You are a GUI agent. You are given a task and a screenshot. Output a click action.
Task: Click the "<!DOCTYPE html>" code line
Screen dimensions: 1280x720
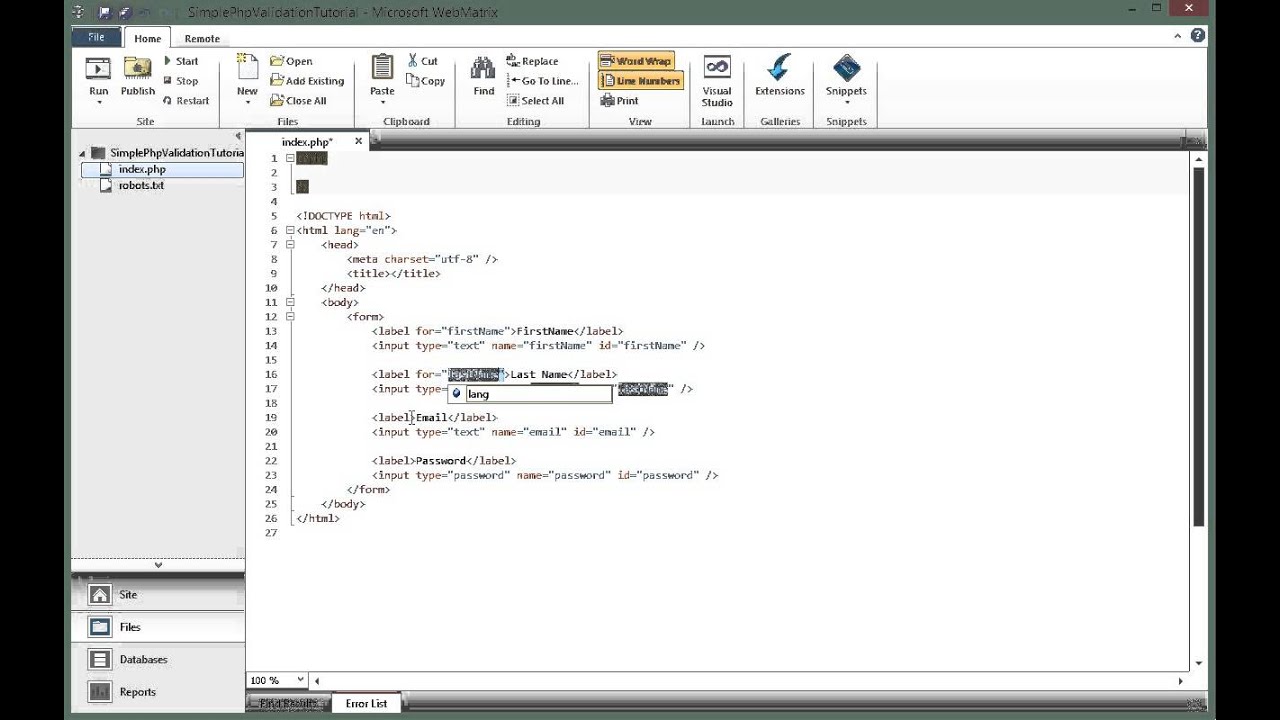click(x=343, y=216)
